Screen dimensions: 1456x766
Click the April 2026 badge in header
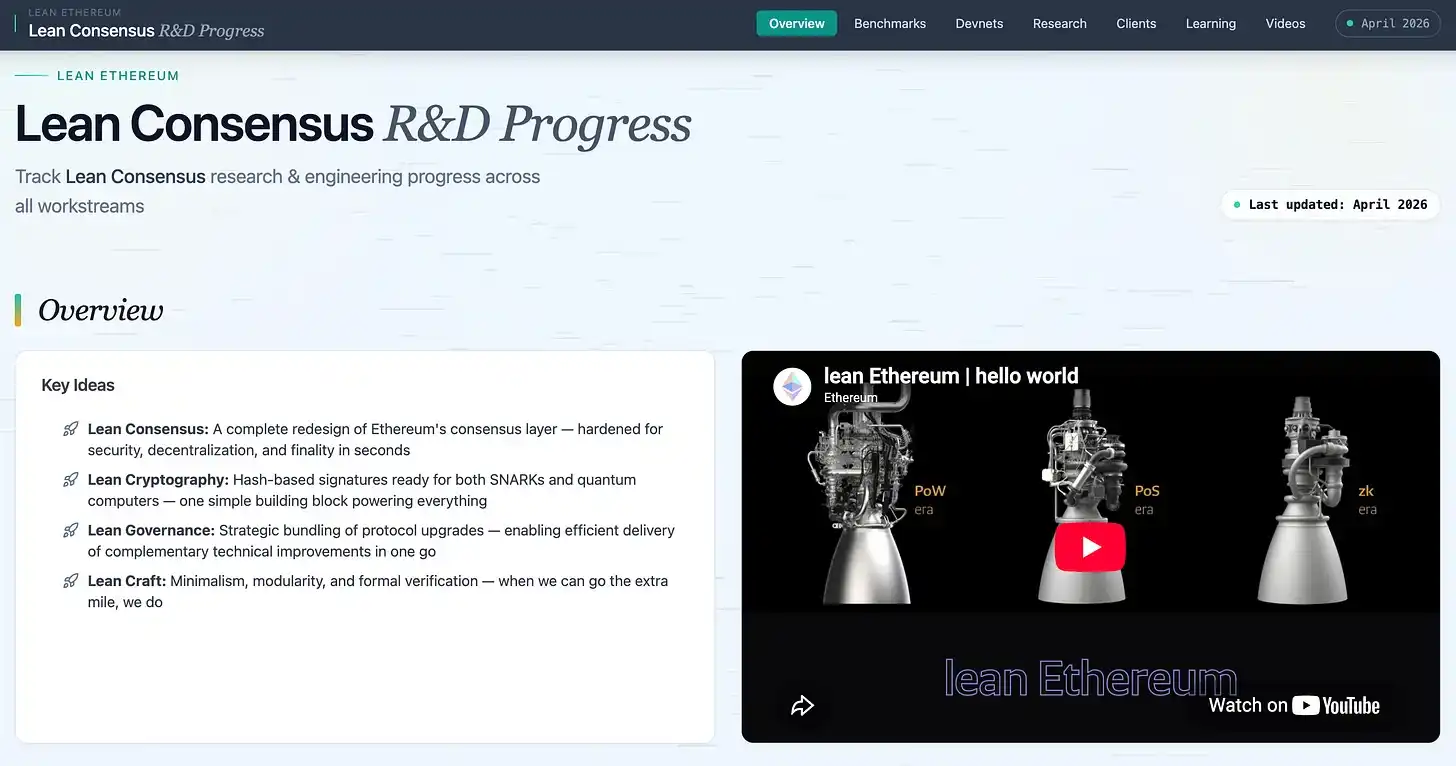[1388, 24]
